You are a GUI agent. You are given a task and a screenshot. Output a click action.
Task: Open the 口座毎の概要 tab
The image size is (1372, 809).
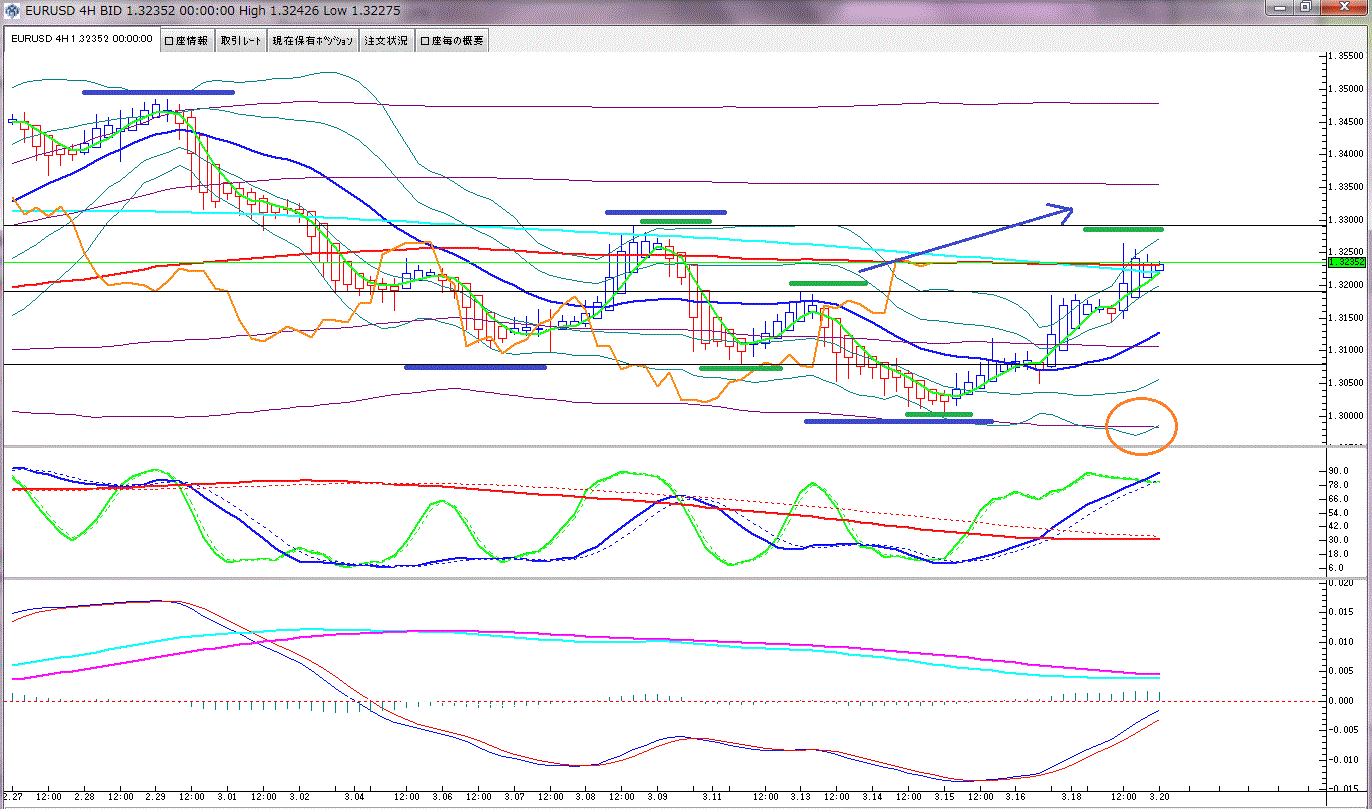[x=451, y=41]
